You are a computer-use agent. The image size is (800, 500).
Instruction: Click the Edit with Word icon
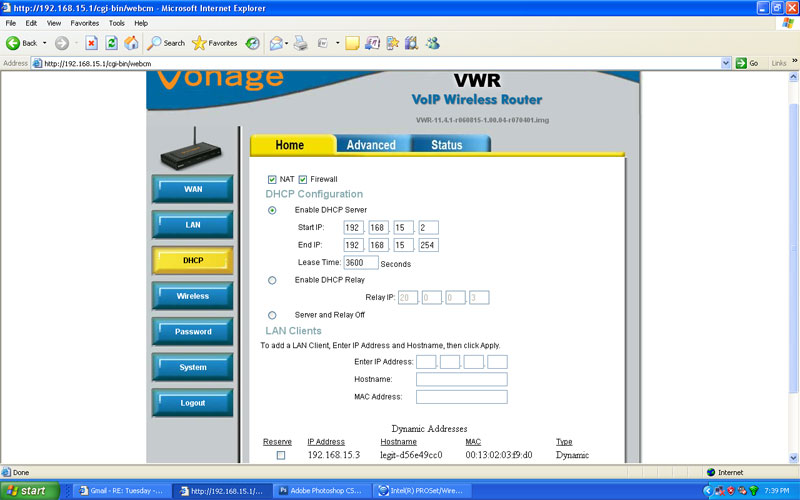[322, 43]
